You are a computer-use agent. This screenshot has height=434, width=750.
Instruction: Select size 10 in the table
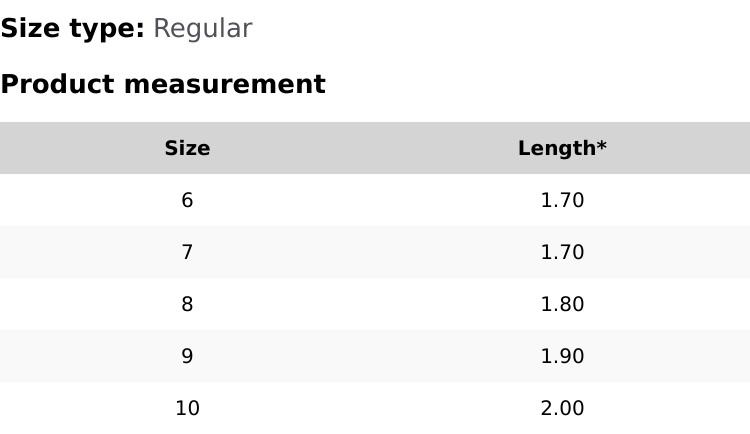tap(187, 408)
